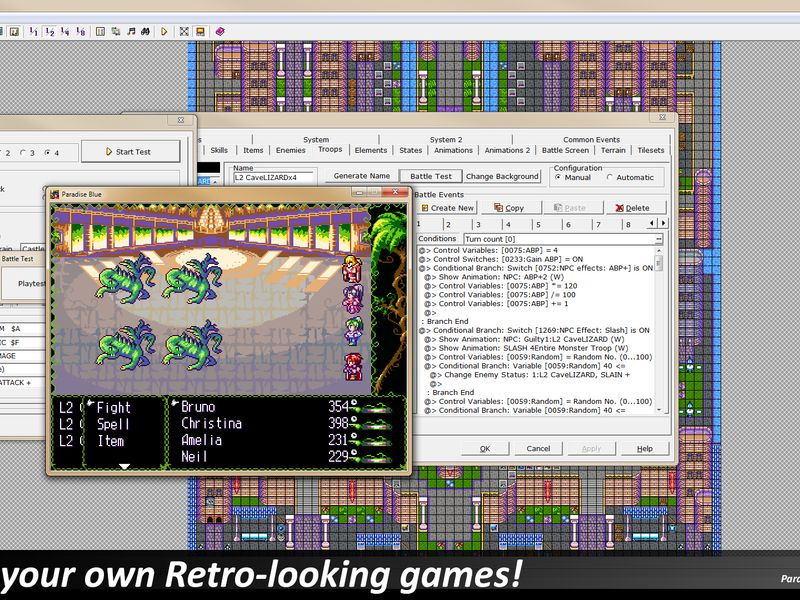This screenshot has height=600, width=800.
Task: Click the Start Test button
Action: (131, 152)
